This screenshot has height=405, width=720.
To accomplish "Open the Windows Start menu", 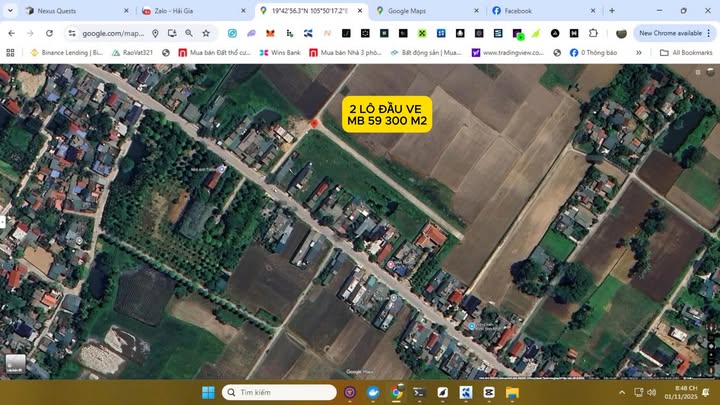I will click(208, 392).
